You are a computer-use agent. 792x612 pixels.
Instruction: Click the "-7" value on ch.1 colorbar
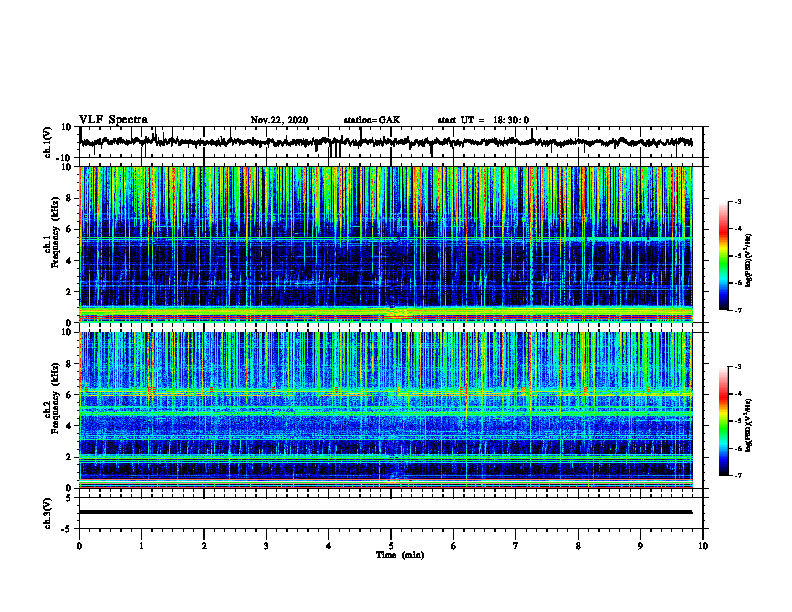737,310
